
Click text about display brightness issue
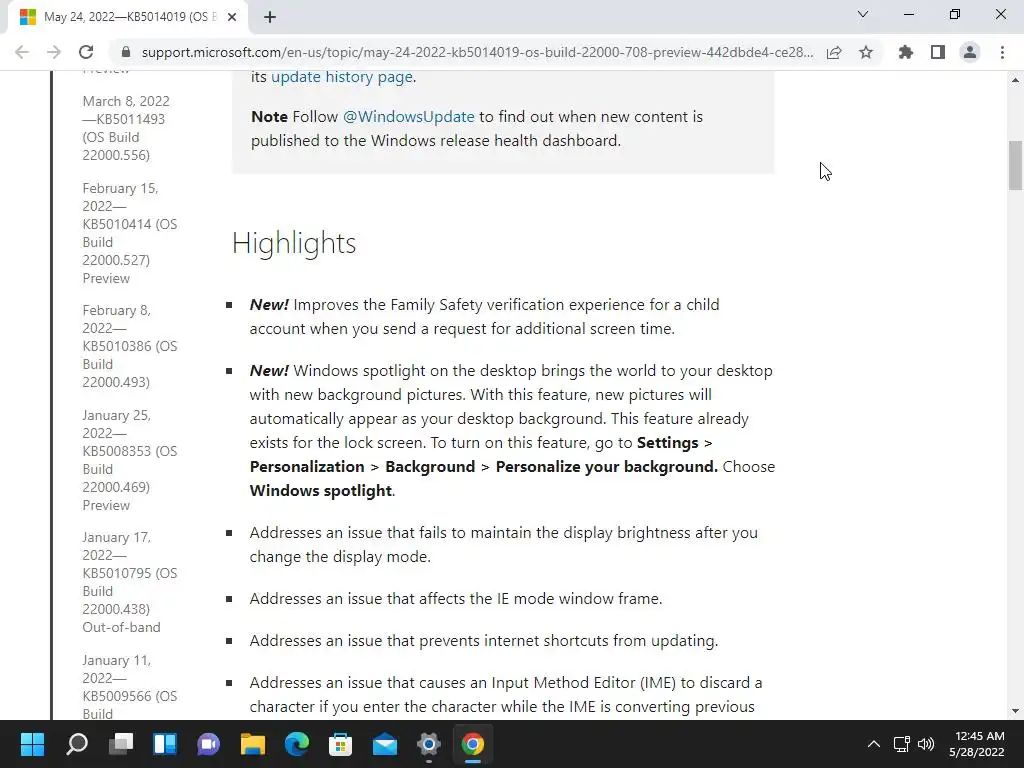coord(504,545)
